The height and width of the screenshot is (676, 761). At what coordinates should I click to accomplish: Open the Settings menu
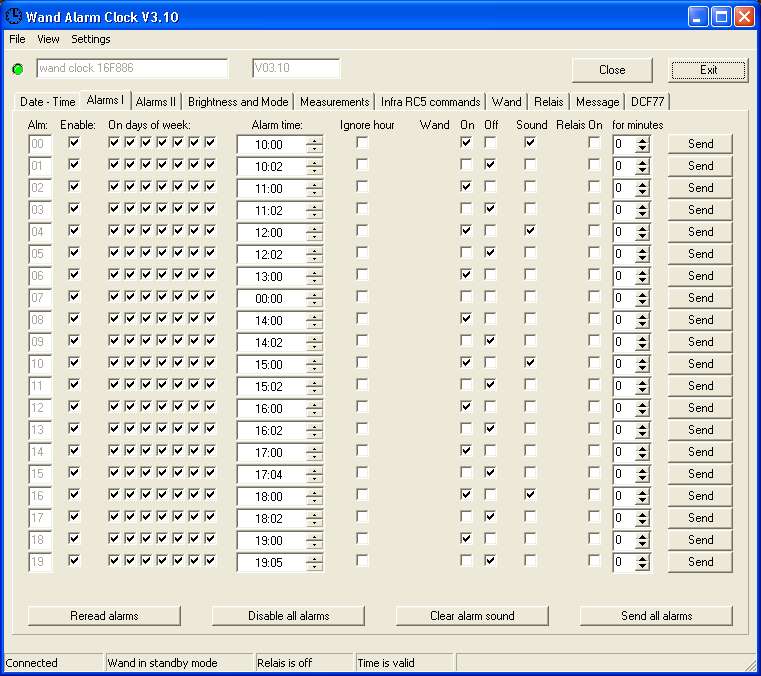tap(91, 39)
